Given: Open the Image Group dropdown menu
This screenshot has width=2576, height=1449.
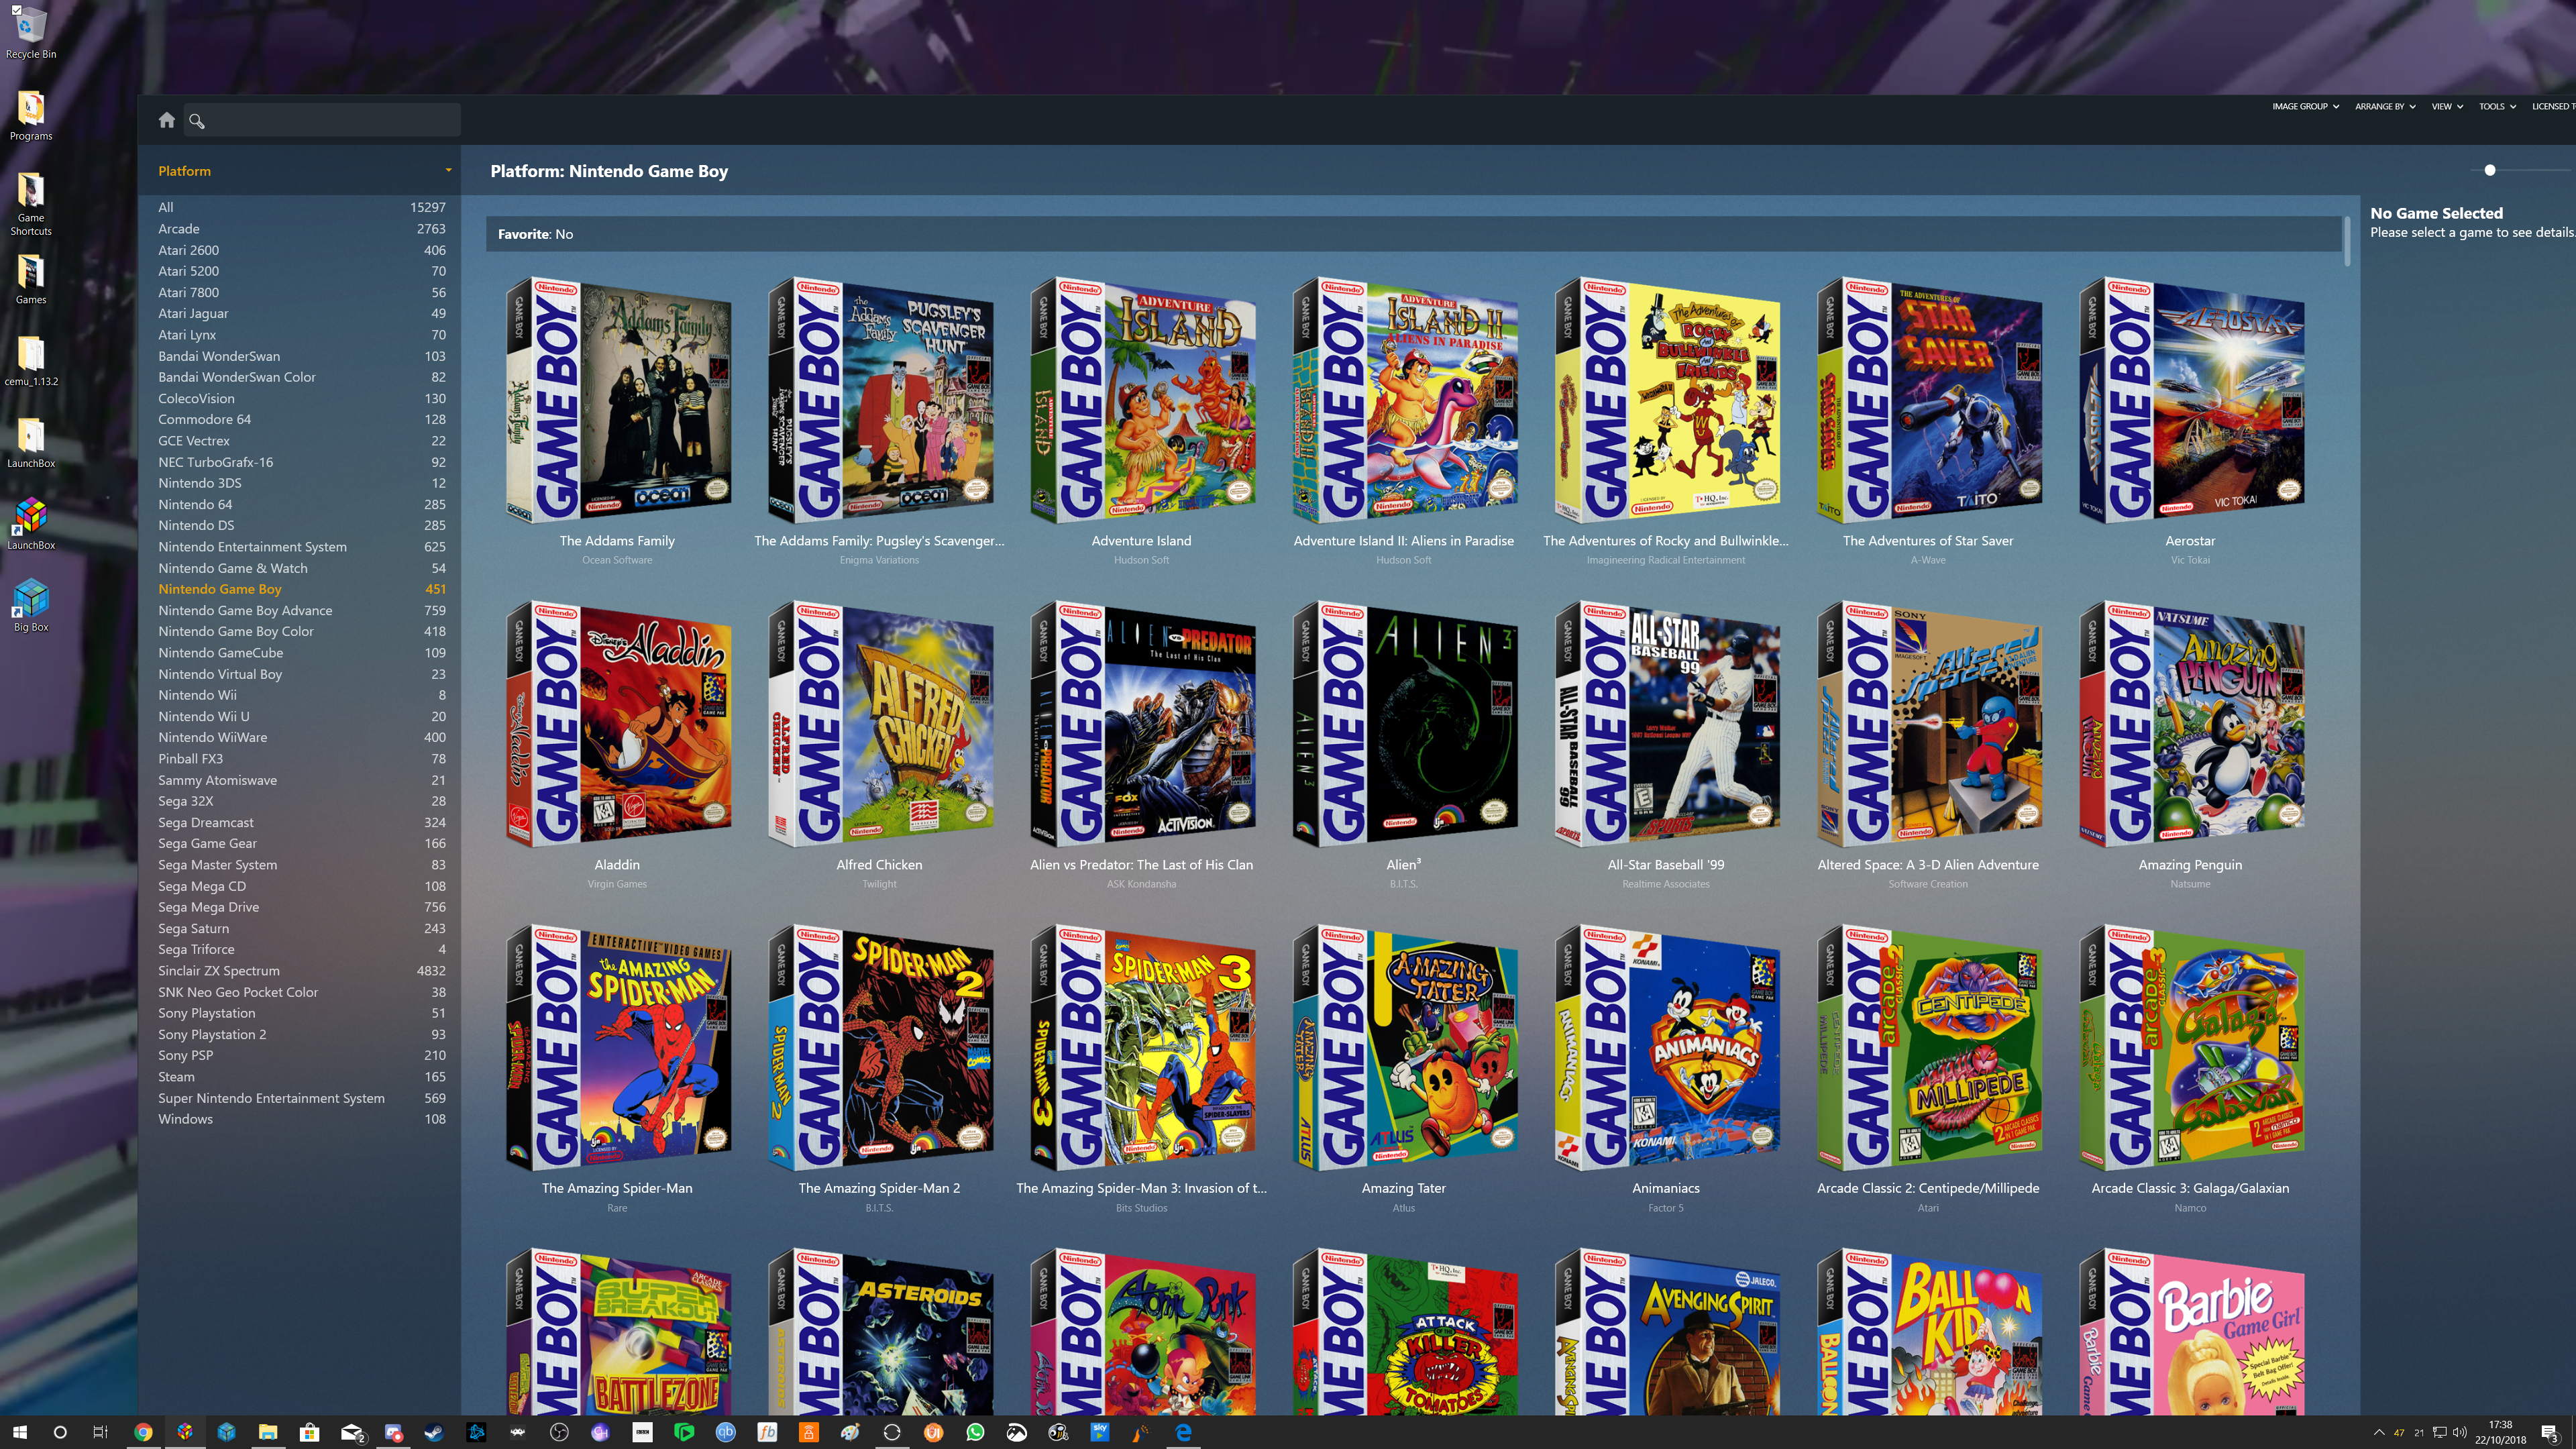Looking at the screenshot, I should coord(2305,106).
